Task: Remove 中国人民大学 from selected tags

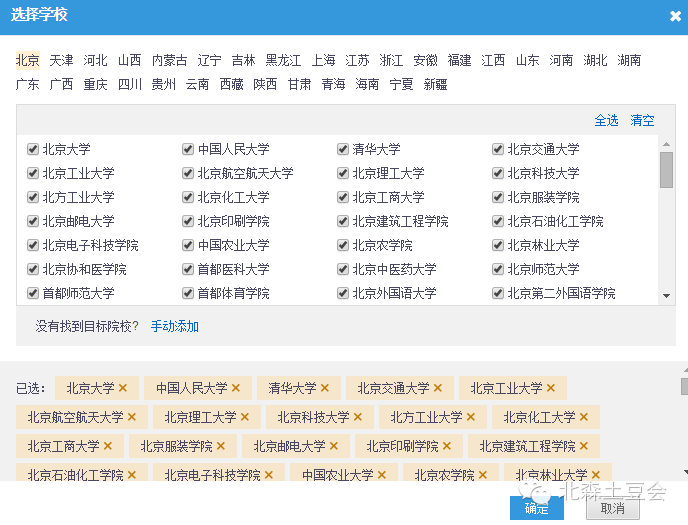Action: coord(236,388)
